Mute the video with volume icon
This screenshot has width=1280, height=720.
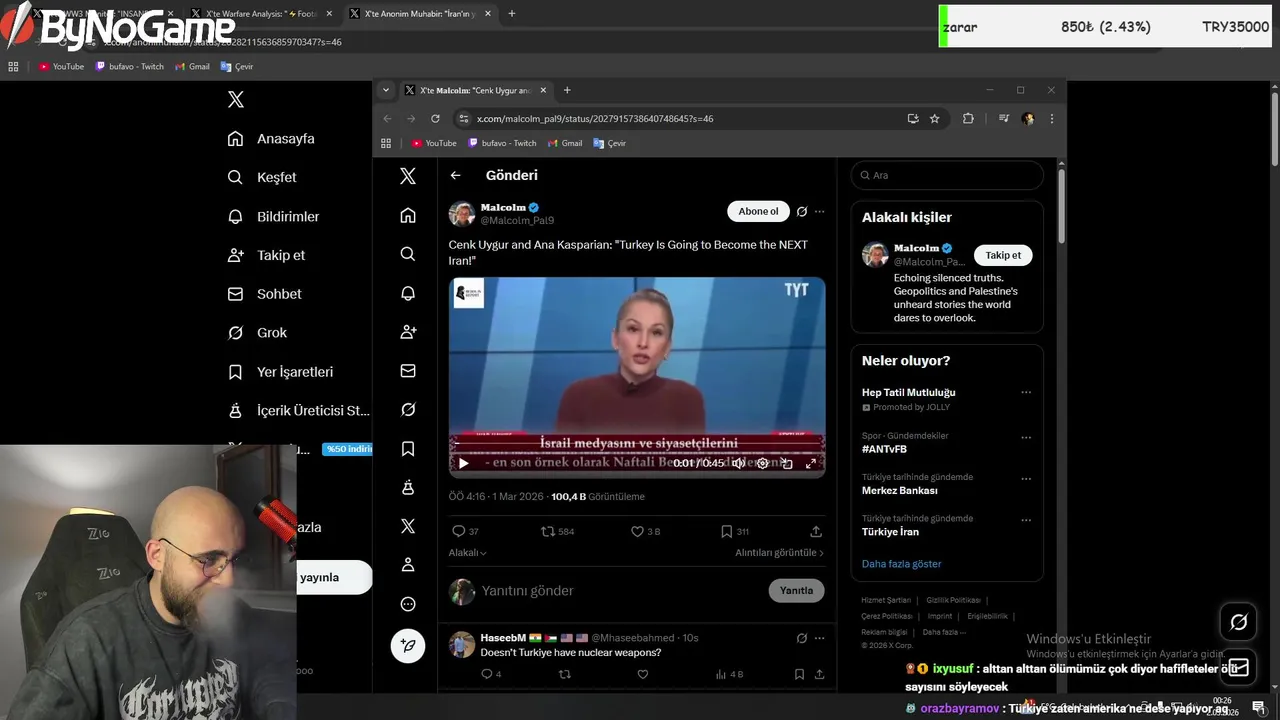click(738, 463)
